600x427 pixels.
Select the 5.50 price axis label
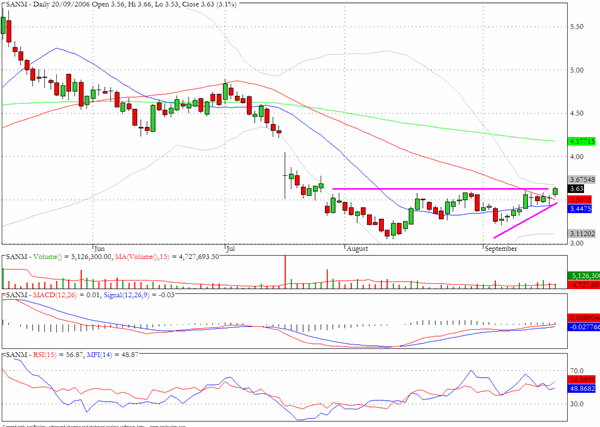click(576, 27)
